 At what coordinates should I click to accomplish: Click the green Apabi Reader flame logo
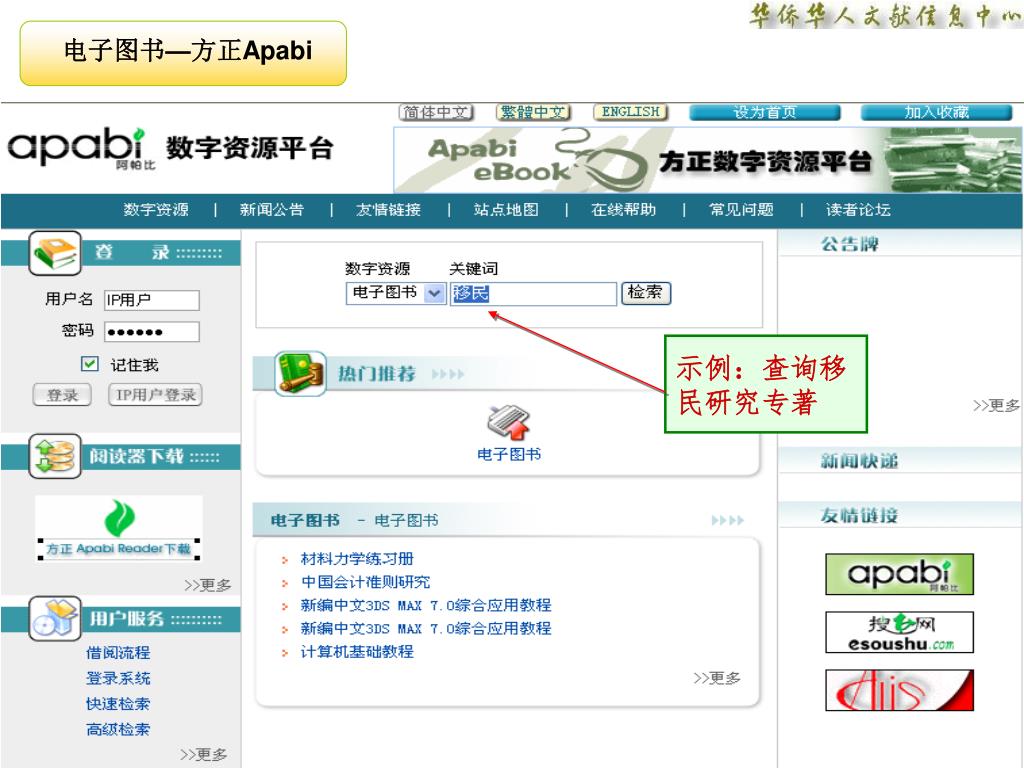[120, 519]
